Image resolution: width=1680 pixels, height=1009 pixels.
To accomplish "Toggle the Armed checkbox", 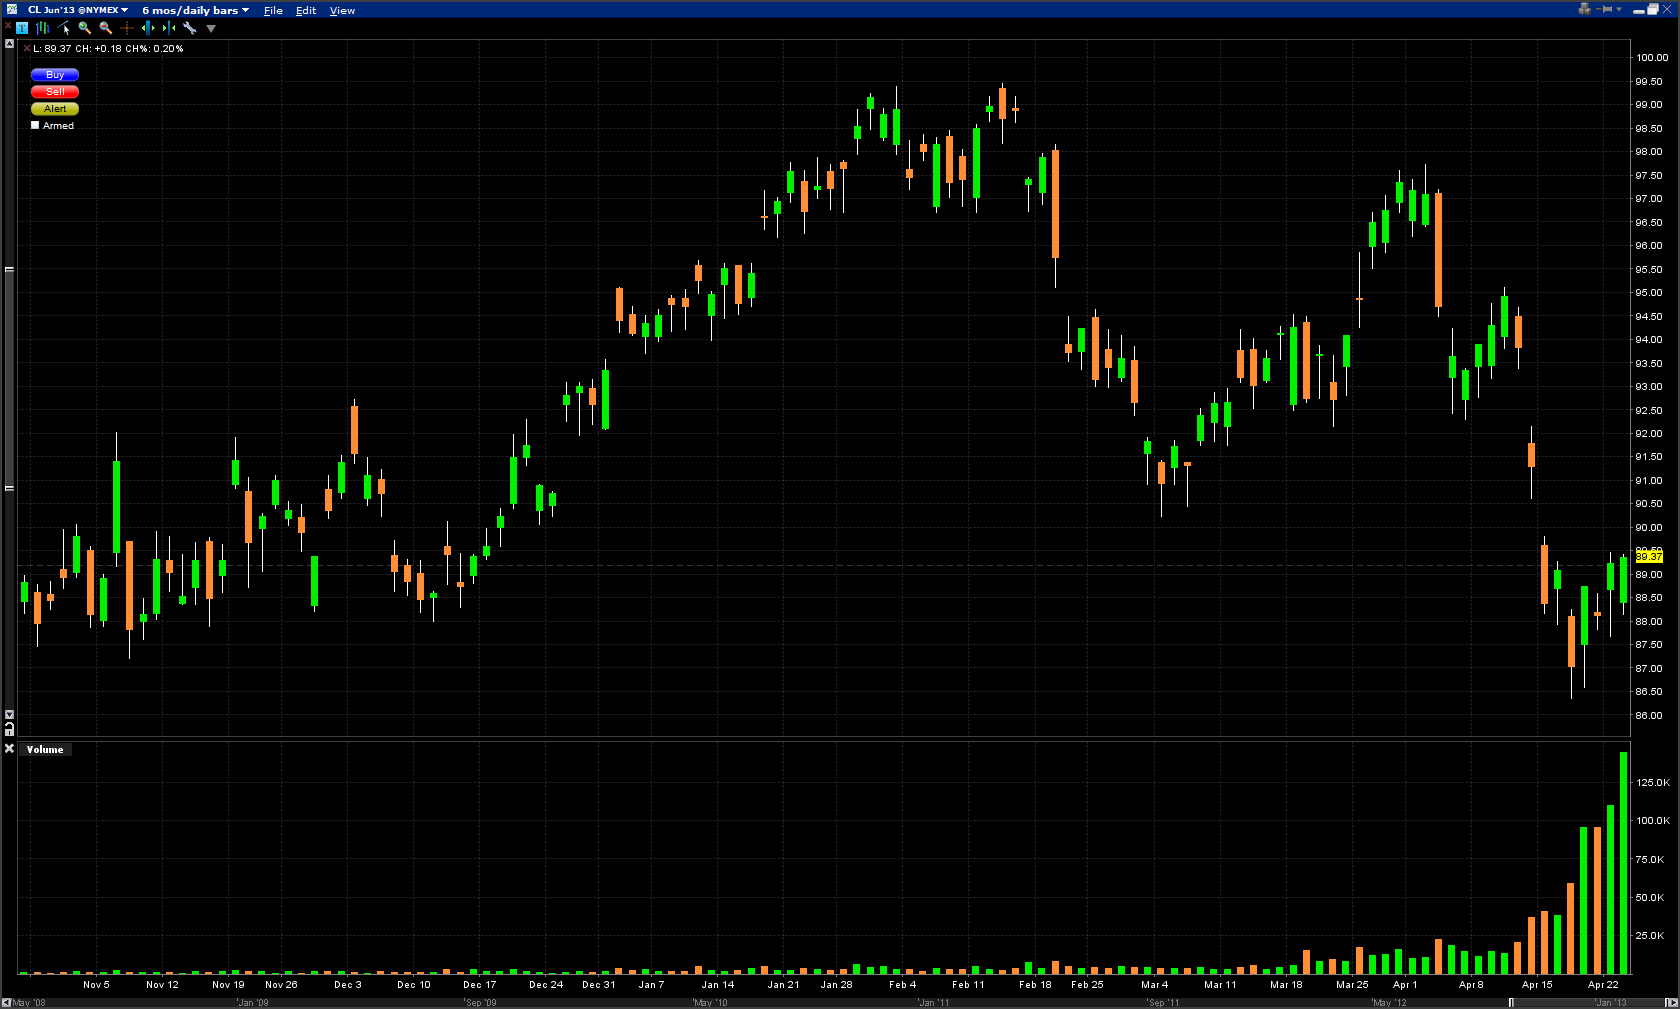I will [x=36, y=126].
